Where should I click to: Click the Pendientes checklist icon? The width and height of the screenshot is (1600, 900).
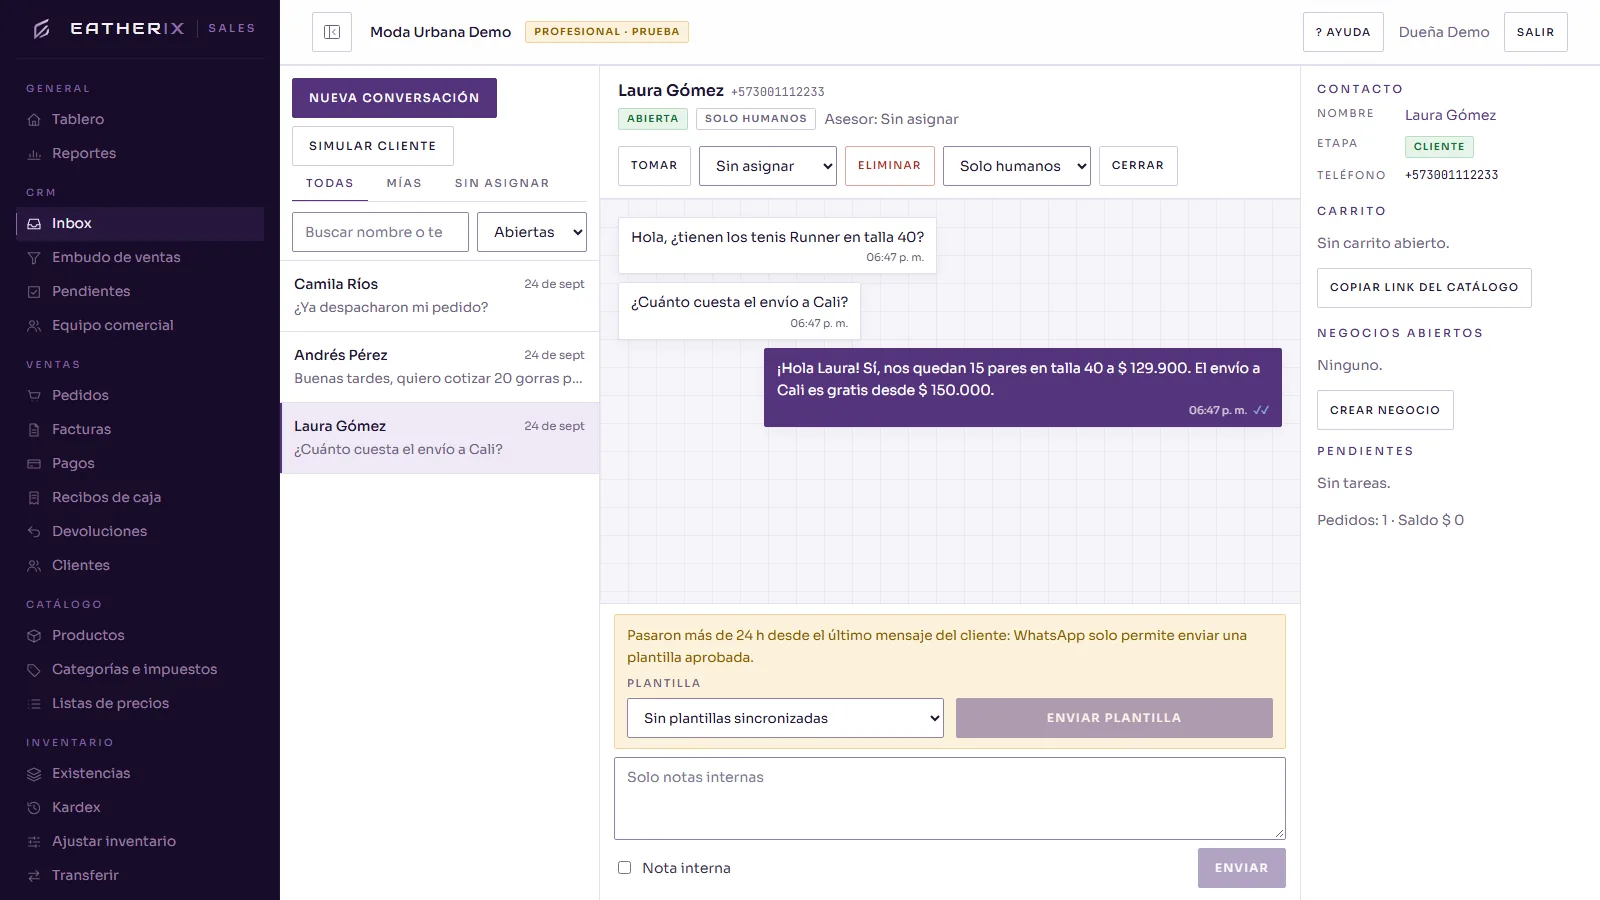click(x=34, y=292)
